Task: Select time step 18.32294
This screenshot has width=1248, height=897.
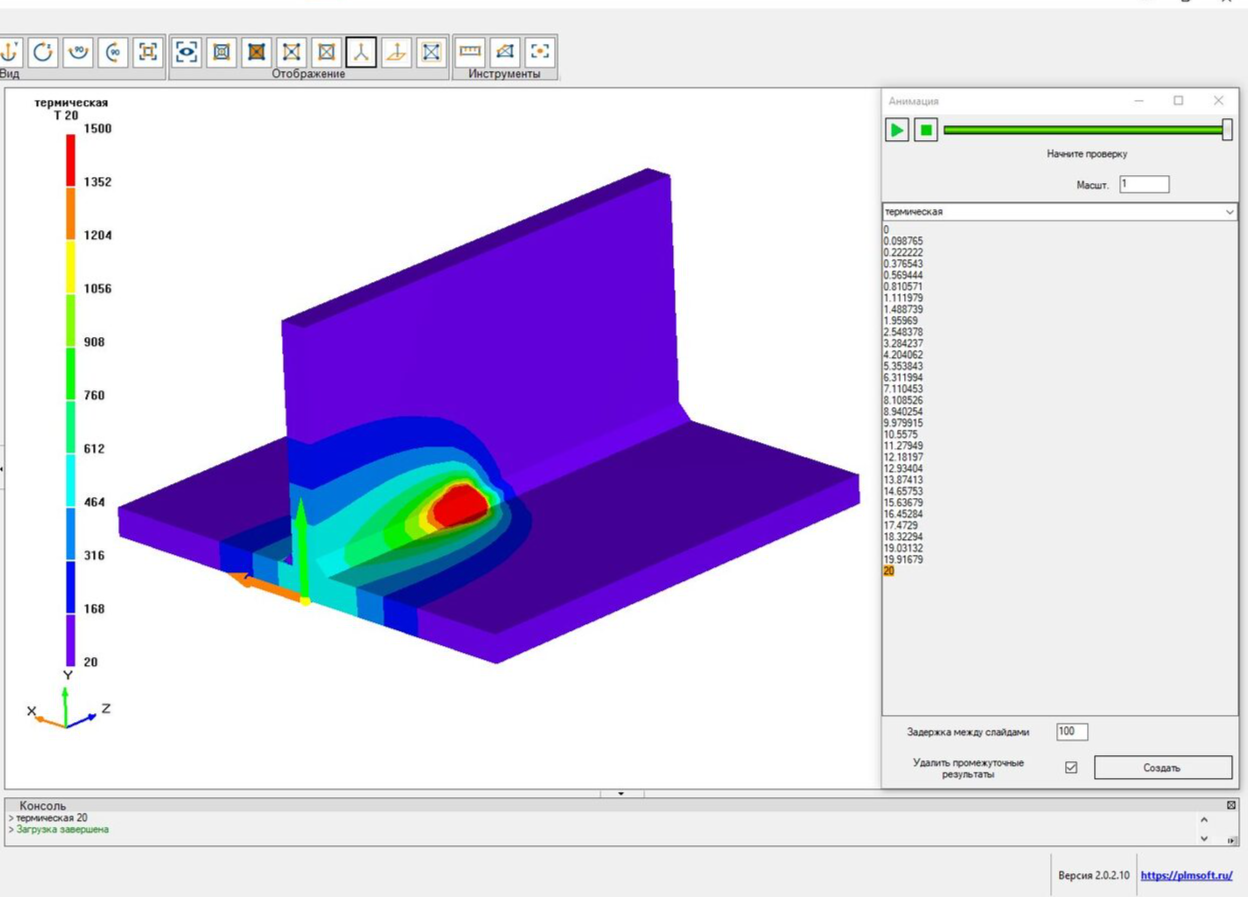Action: click(x=903, y=537)
